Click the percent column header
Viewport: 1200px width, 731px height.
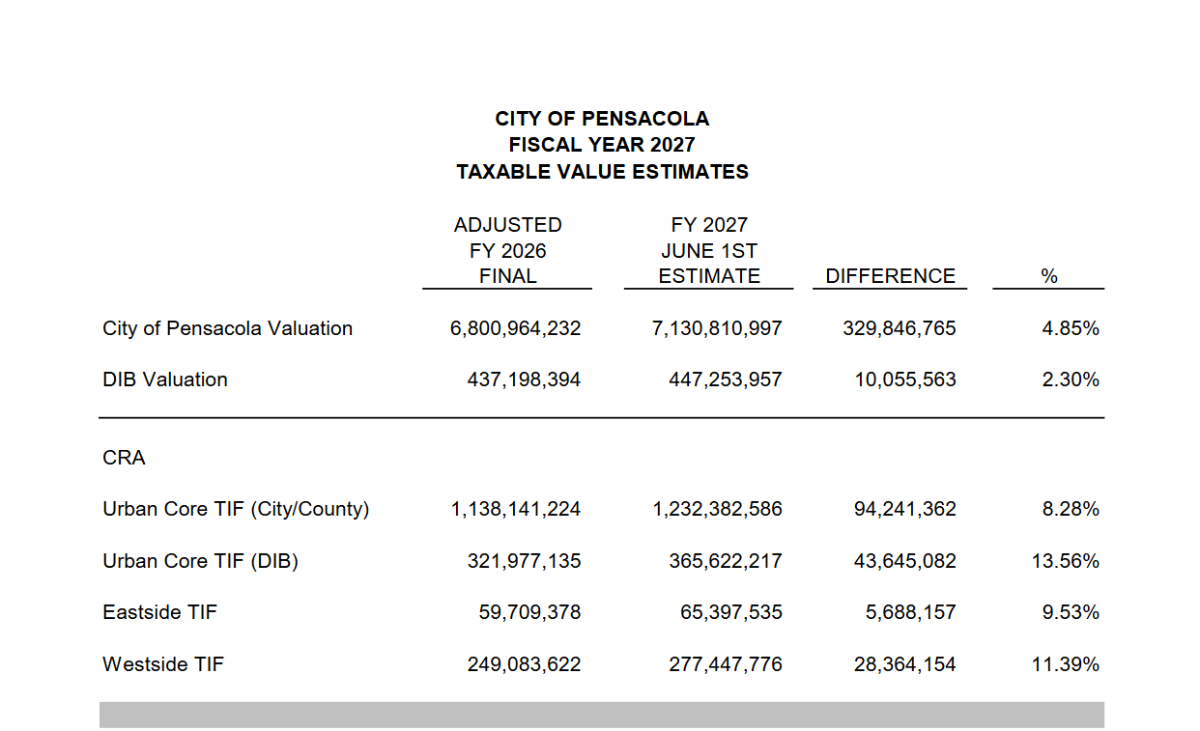click(x=1049, y=277)
